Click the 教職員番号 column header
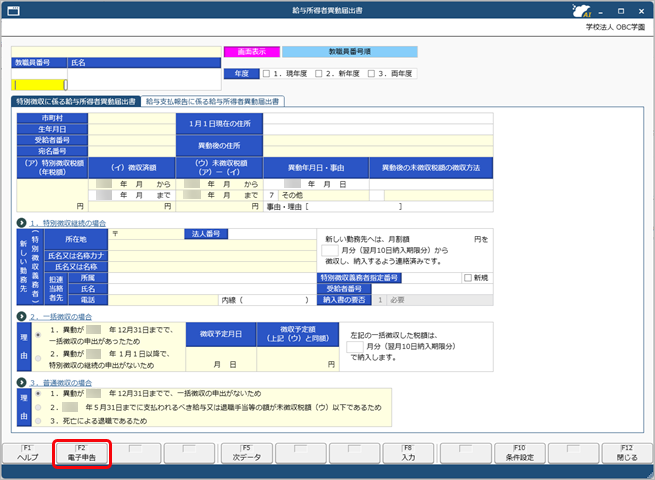This screenshot has width=655, height=480. tap(39, 63)
